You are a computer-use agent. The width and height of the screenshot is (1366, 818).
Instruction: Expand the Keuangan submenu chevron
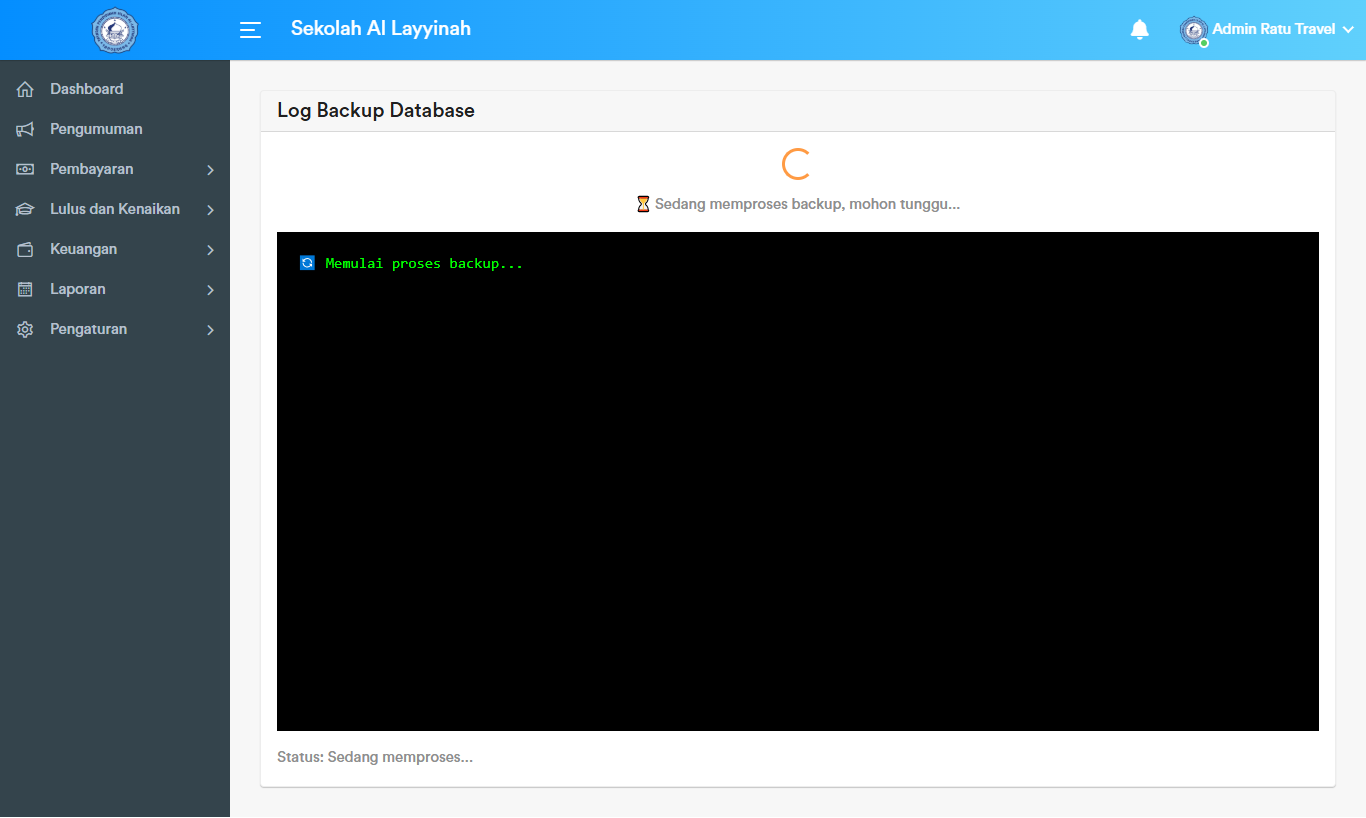pos(211,249)
